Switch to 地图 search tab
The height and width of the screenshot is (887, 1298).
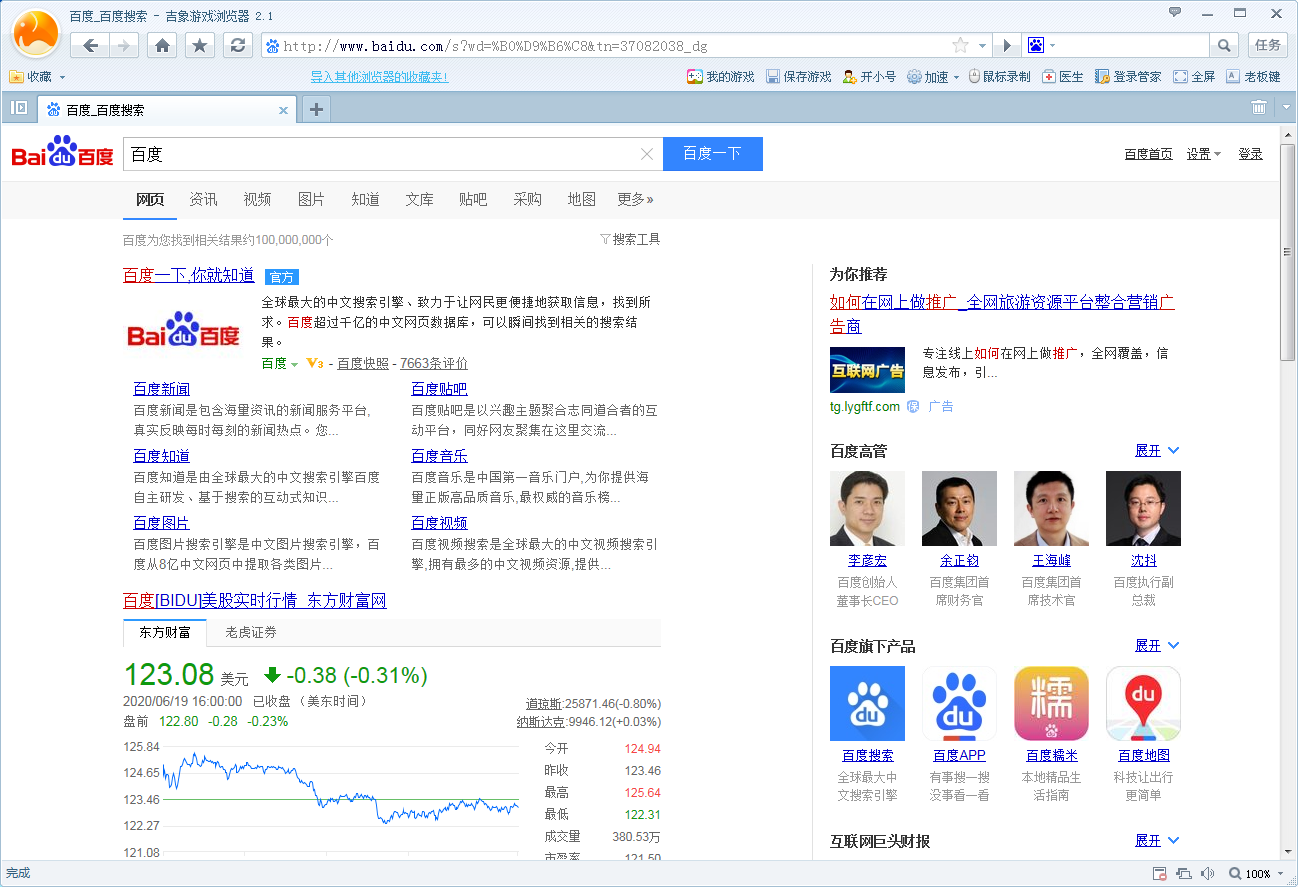coord(581,199)
